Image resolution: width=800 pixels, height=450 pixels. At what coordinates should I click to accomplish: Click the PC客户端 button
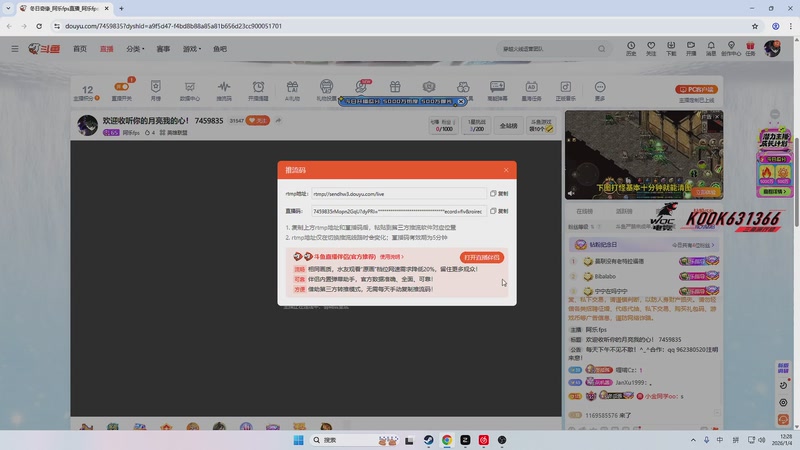click(696, 89)
